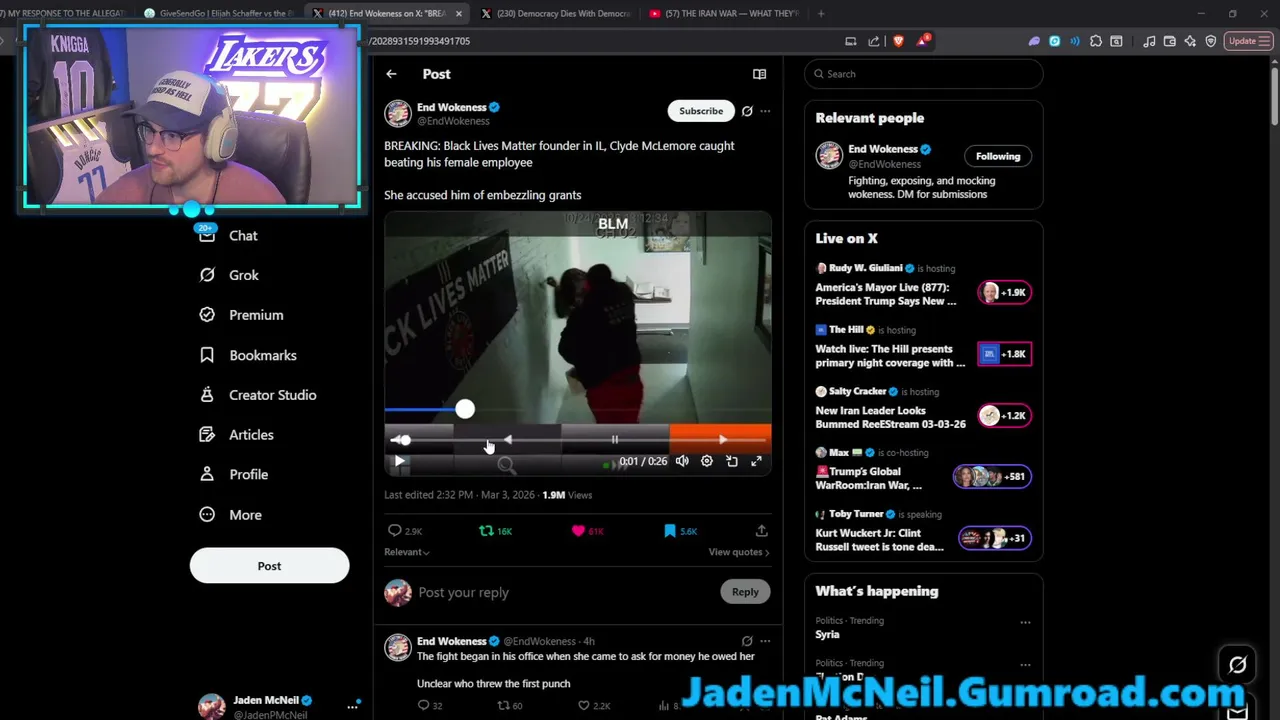Open Brave Shields lion icon
The image size is (1280, 720).
(898, 41)
